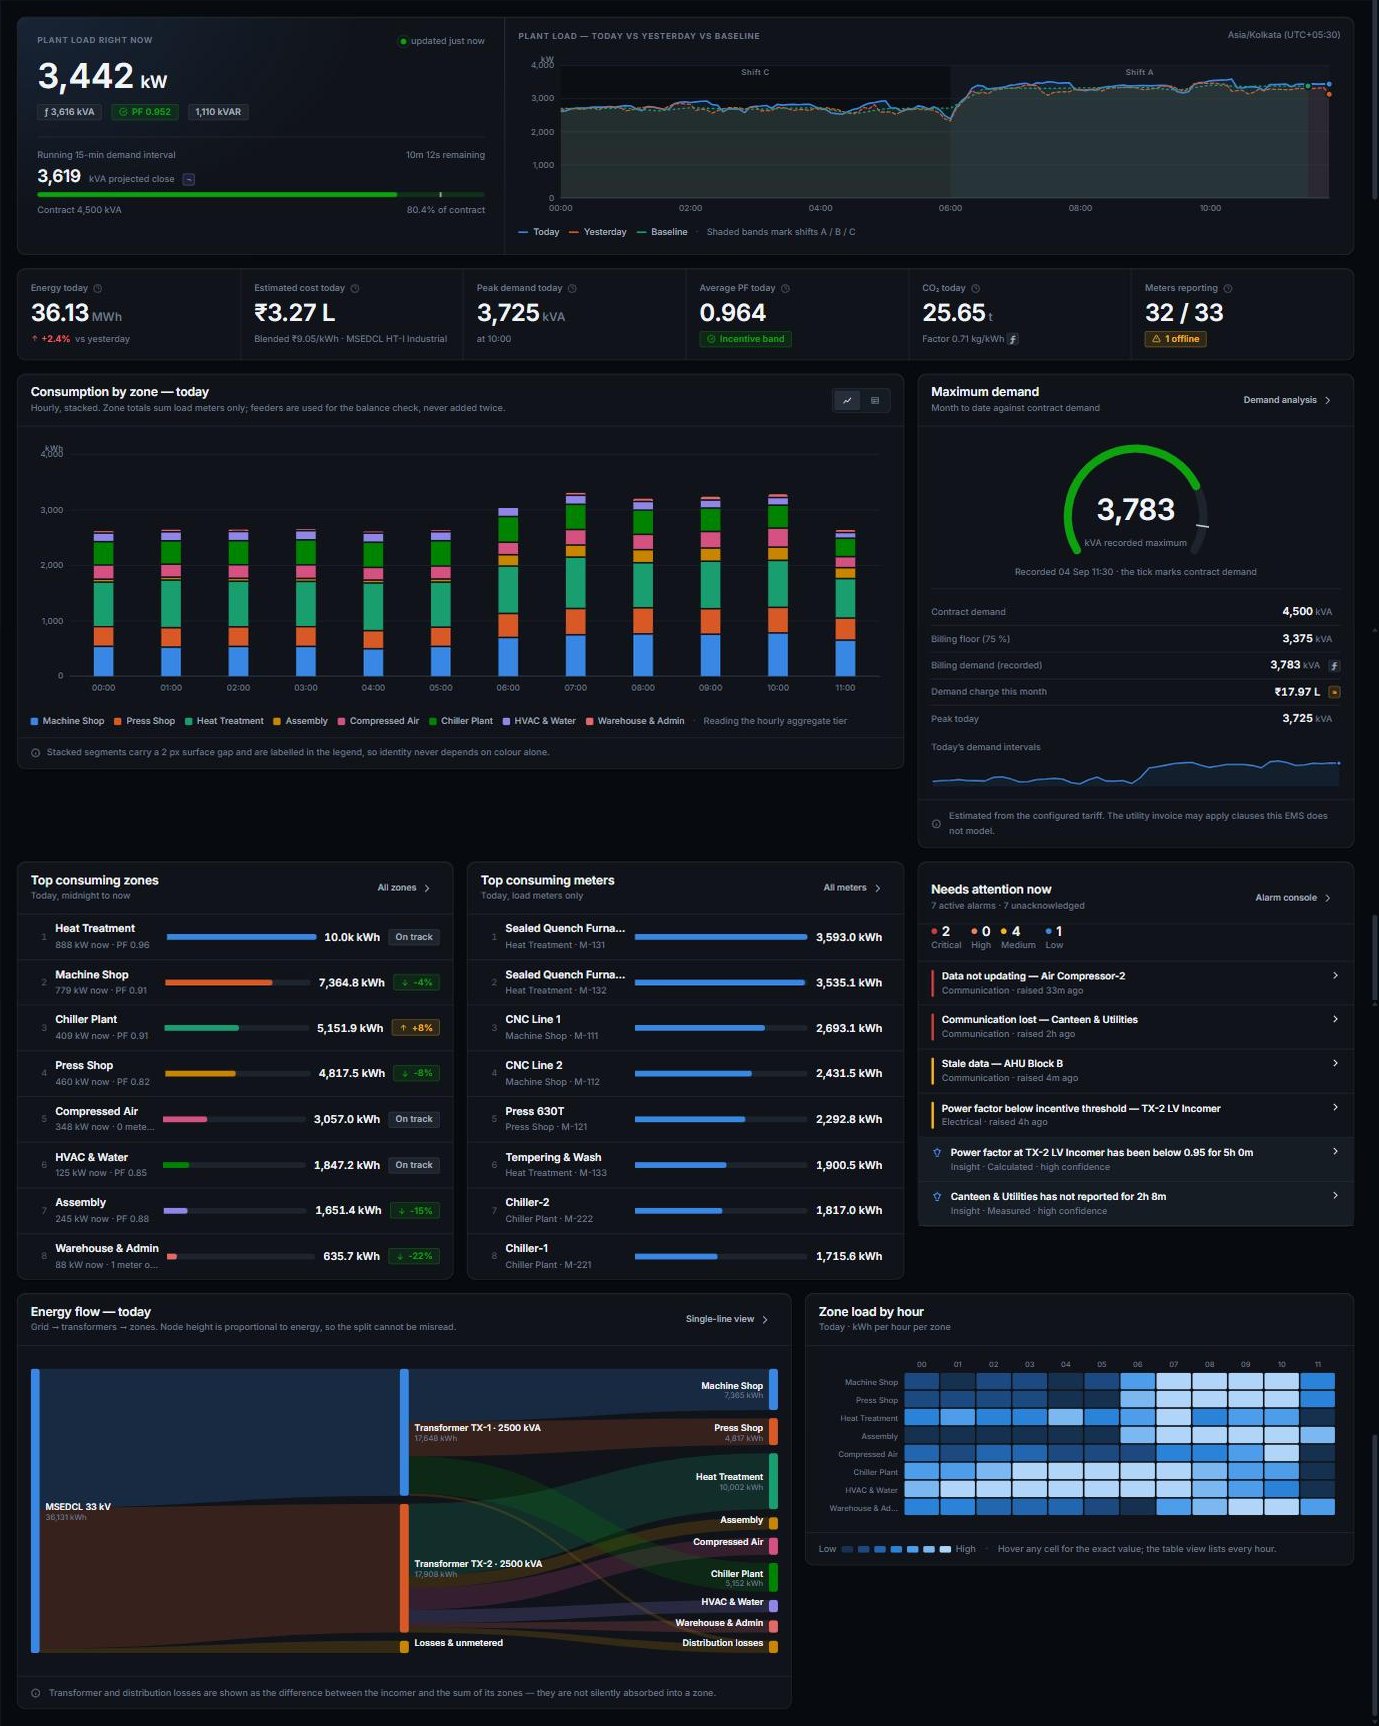Click Heat Treatment node in Energy flow
1379x1726 pixels.
point(773,1481)
